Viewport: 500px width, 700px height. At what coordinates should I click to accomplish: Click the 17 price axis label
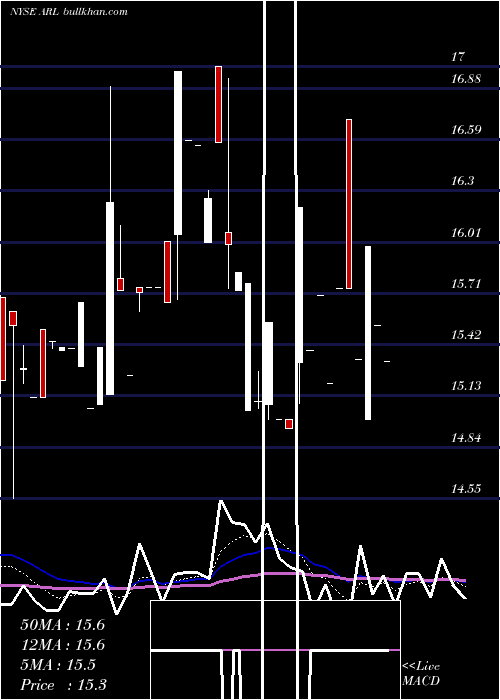click(458, 57)
